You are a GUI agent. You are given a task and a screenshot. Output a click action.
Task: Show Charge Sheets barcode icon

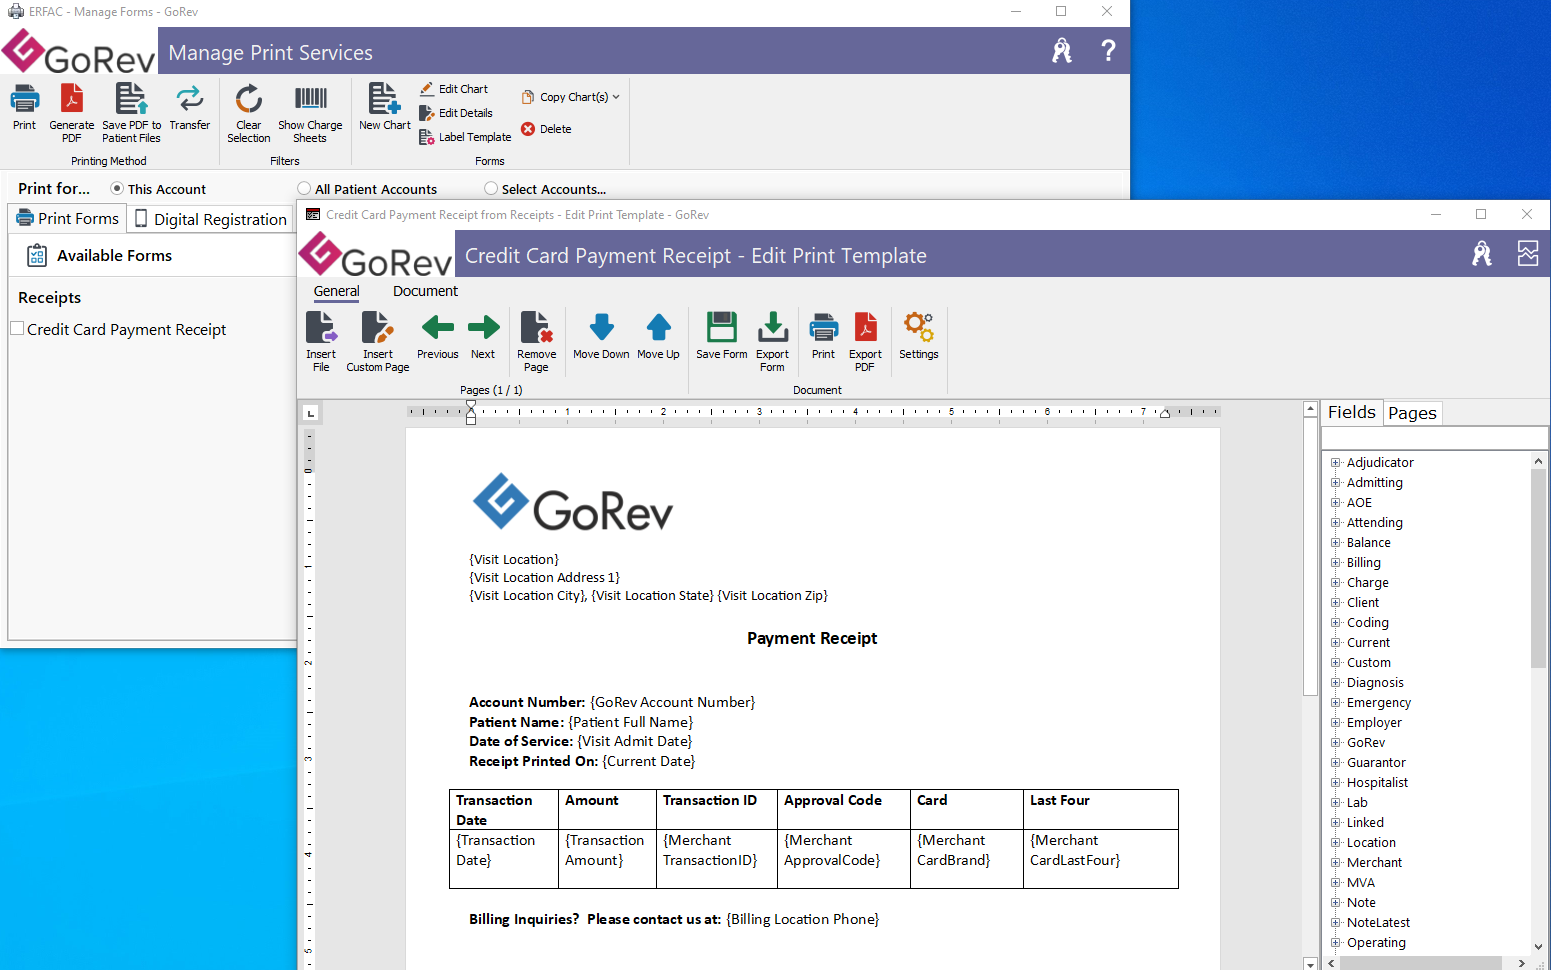pos(310,113)
